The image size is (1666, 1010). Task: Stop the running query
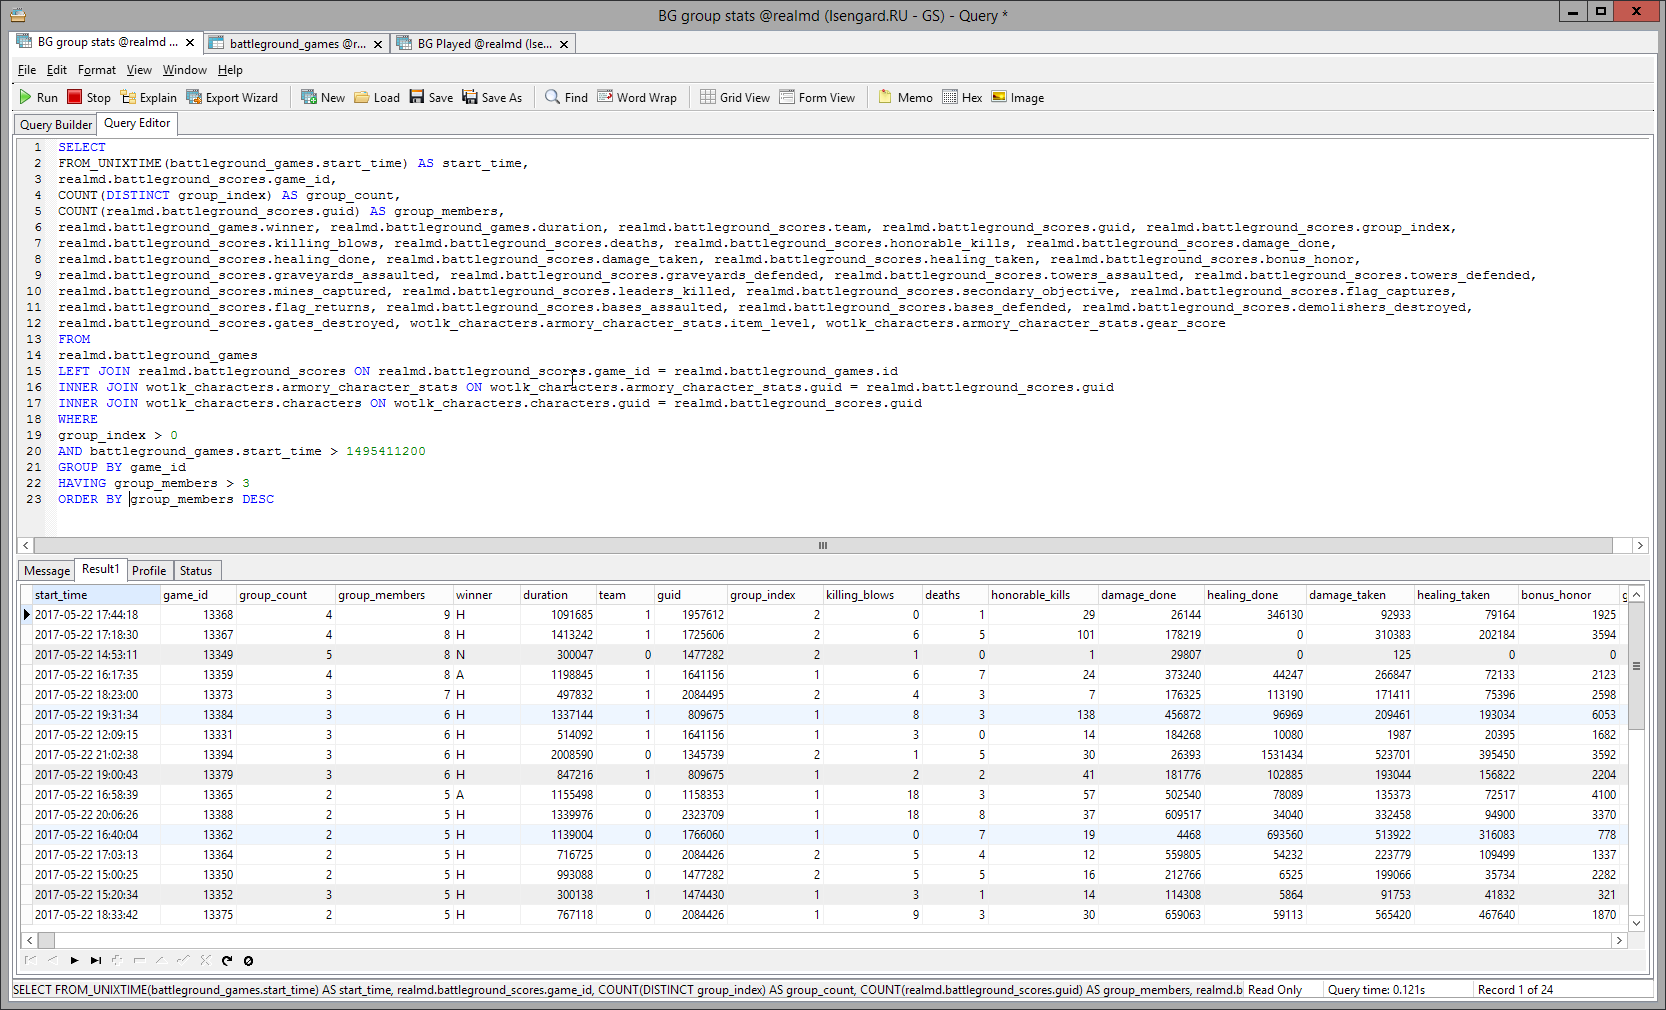tap(88, 97)
